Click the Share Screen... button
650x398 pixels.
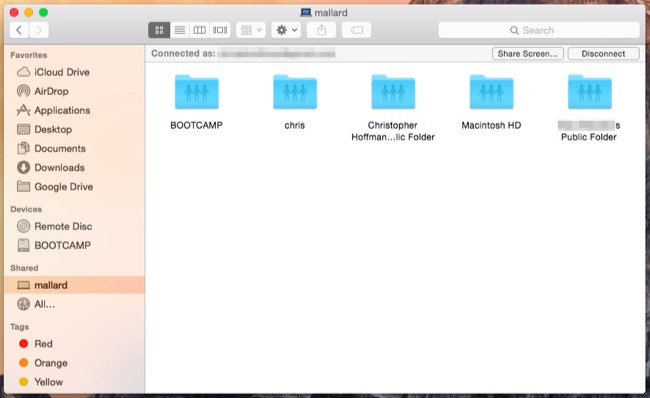click(528, 54)
